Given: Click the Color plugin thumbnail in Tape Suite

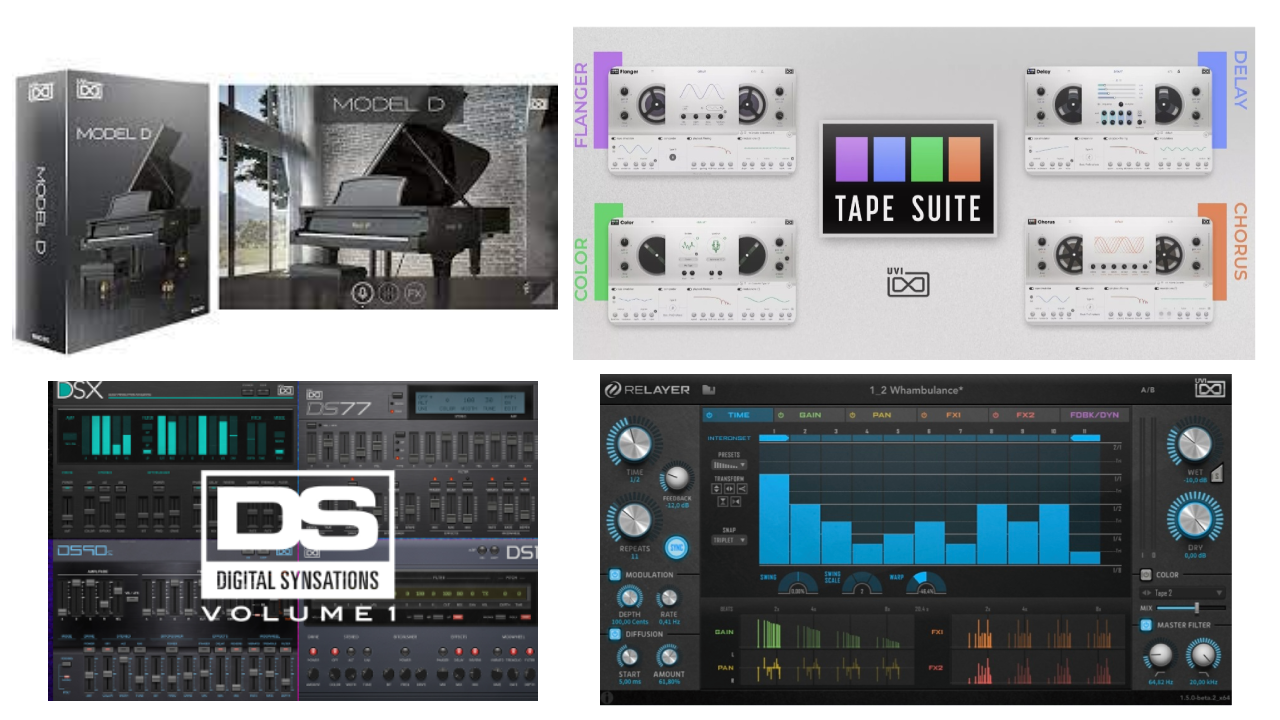Looking at the screenshot, I should click(704, 270).
